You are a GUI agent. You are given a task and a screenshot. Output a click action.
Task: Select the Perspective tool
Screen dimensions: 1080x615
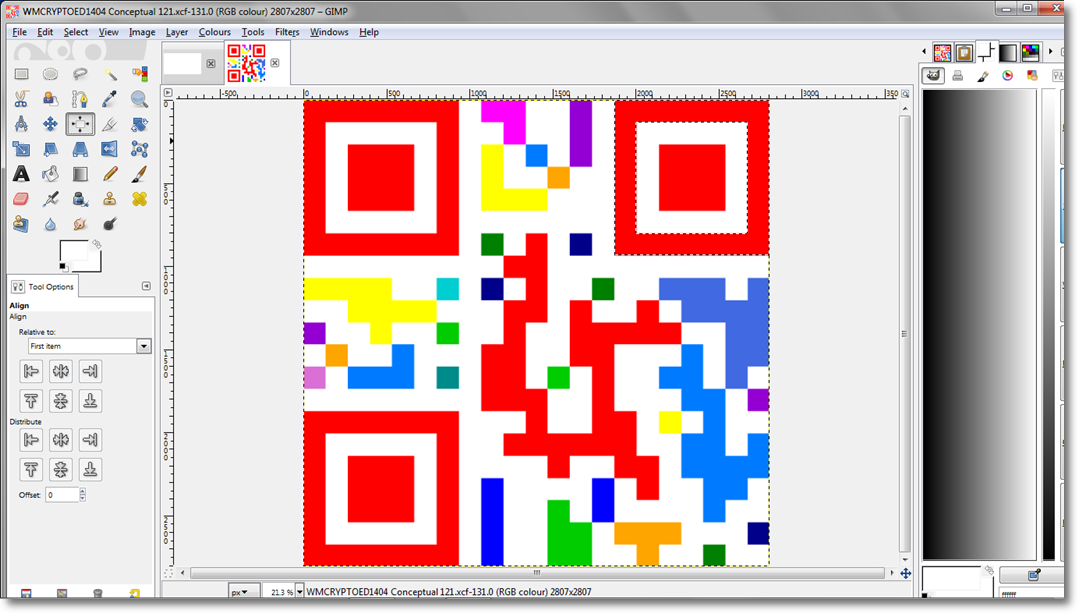coord(80,149)
